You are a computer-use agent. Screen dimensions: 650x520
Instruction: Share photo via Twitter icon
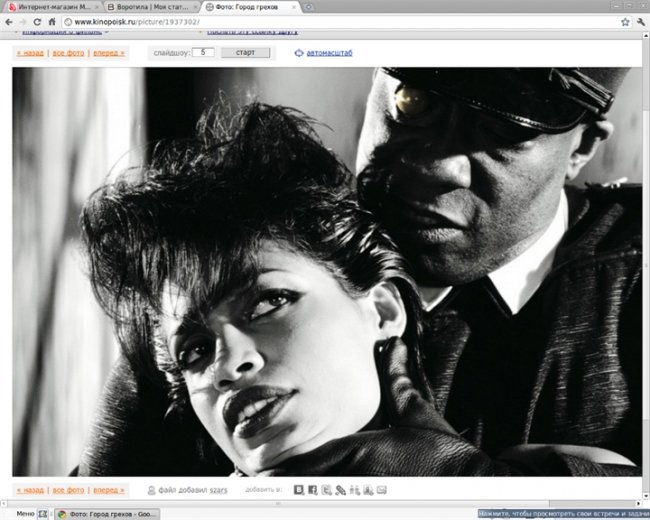(x=327, y=490)
